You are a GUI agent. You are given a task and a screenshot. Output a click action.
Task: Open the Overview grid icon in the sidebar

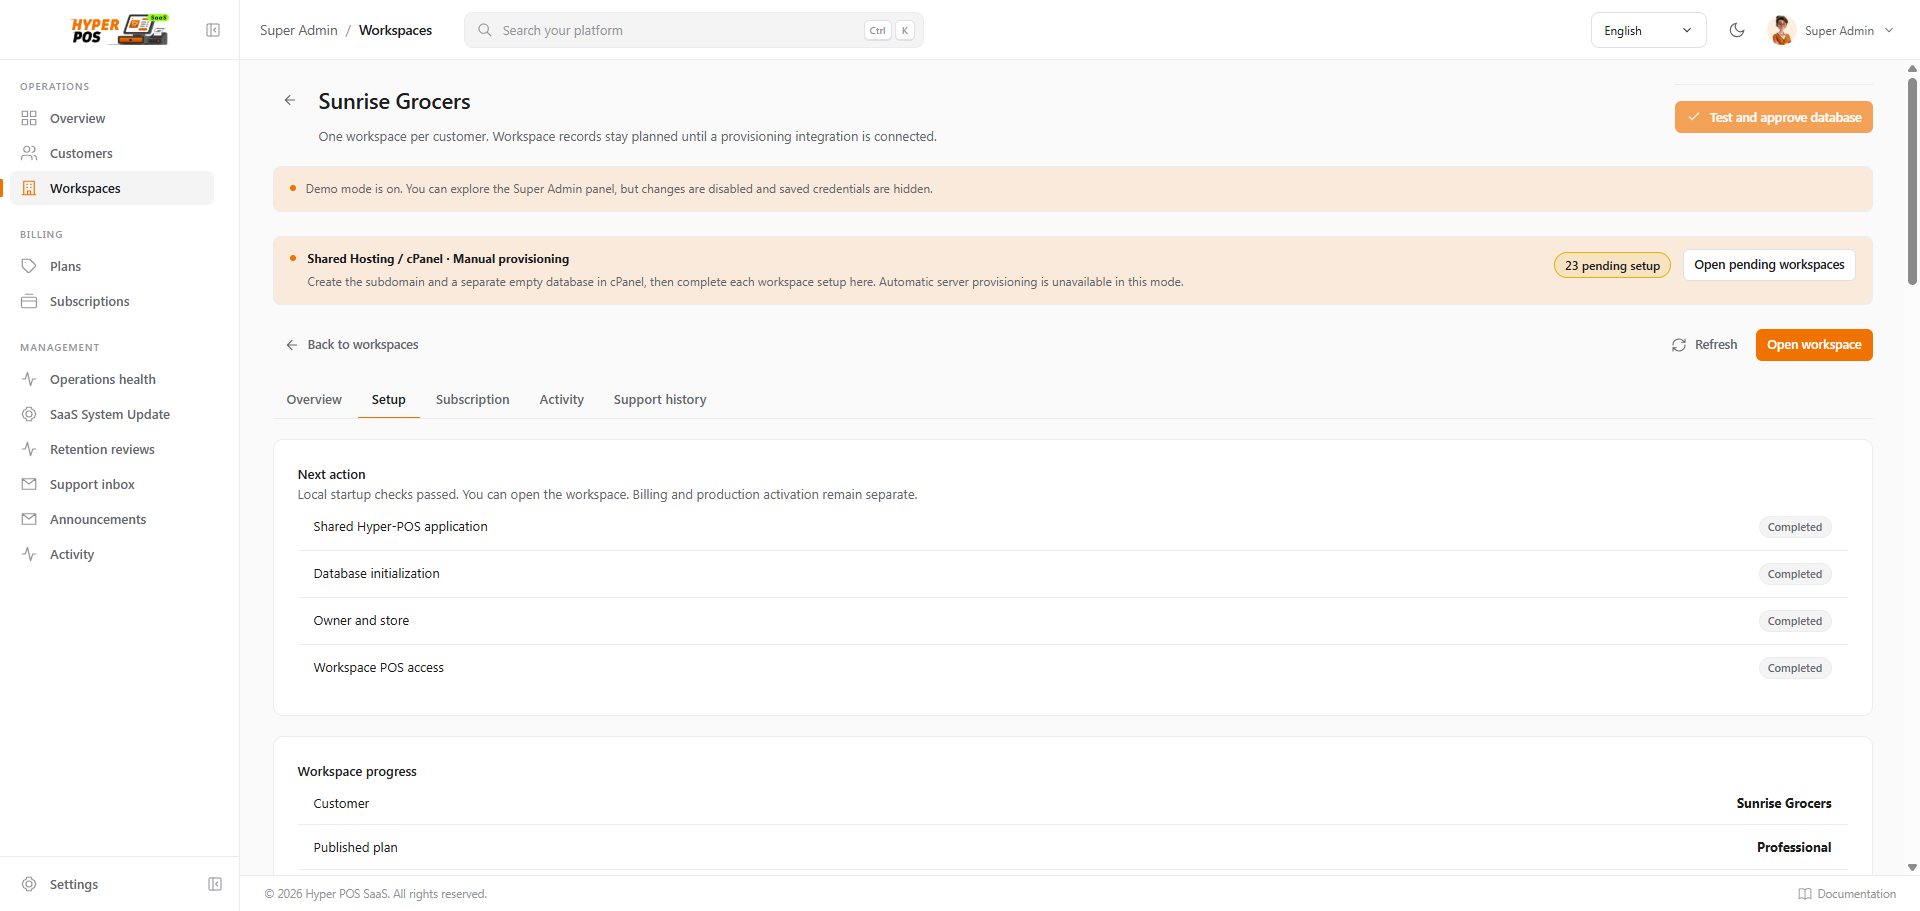click(x=29, y=118)
